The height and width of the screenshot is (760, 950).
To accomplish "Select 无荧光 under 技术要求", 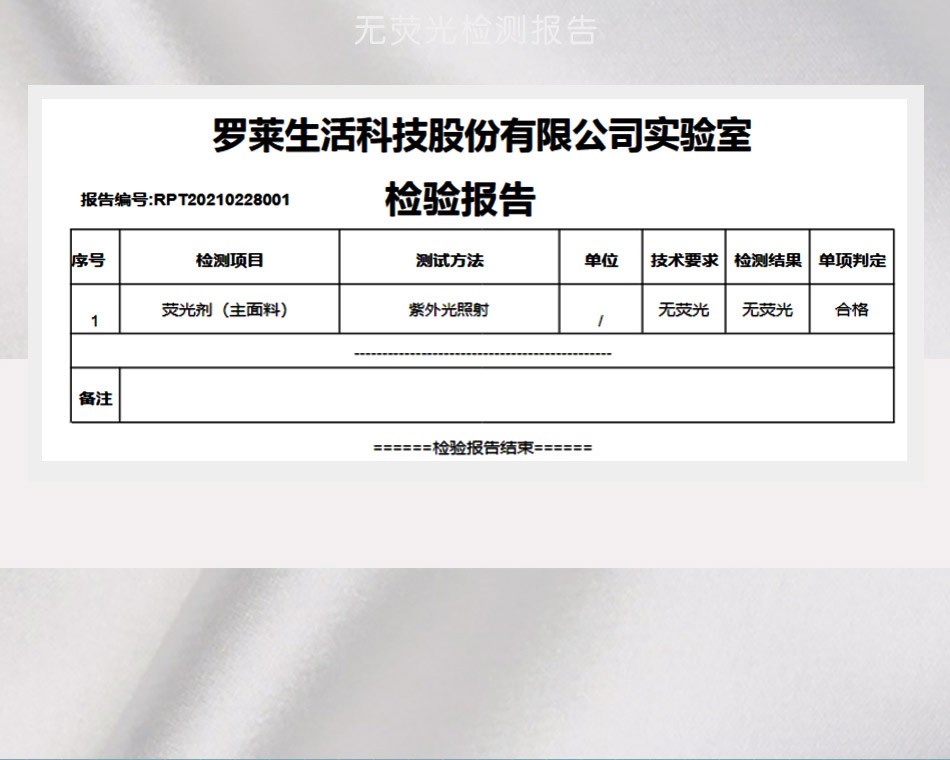I will point(683,310).
